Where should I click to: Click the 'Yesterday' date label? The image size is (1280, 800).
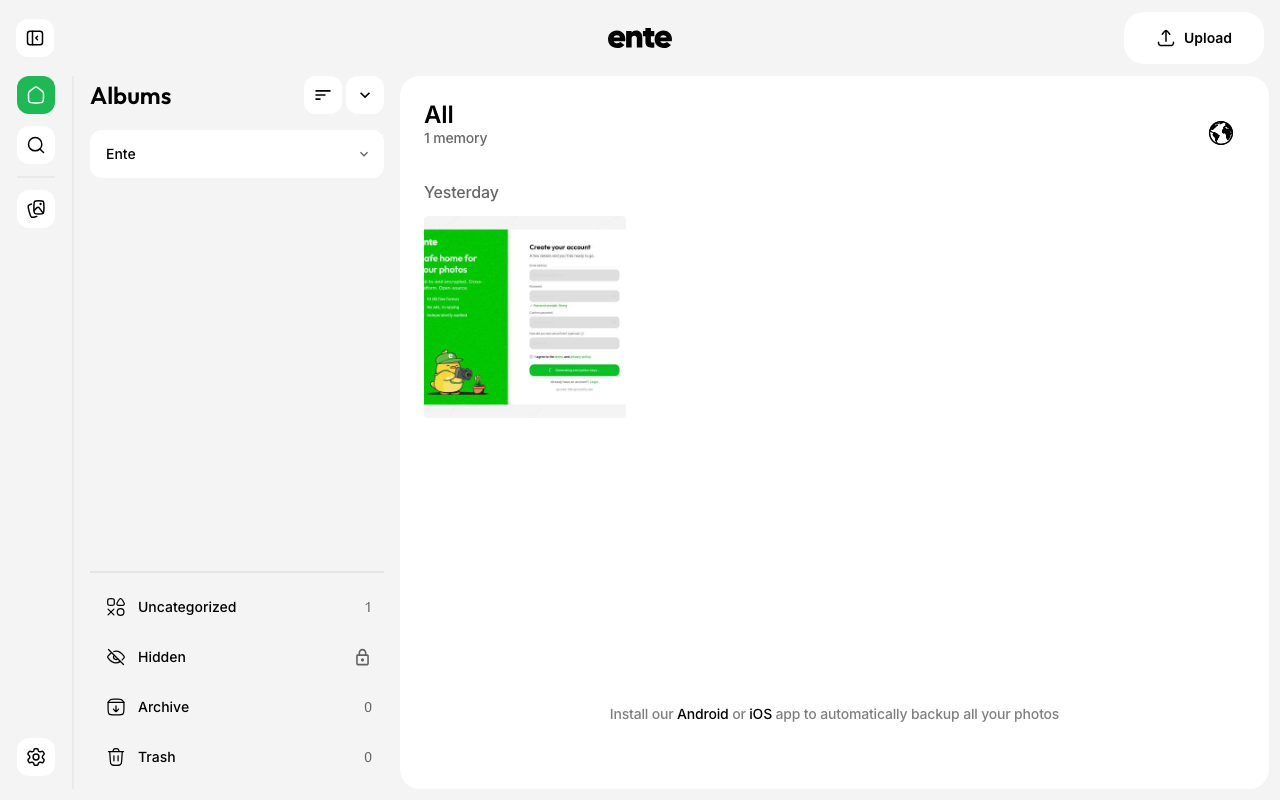point(461,192)
